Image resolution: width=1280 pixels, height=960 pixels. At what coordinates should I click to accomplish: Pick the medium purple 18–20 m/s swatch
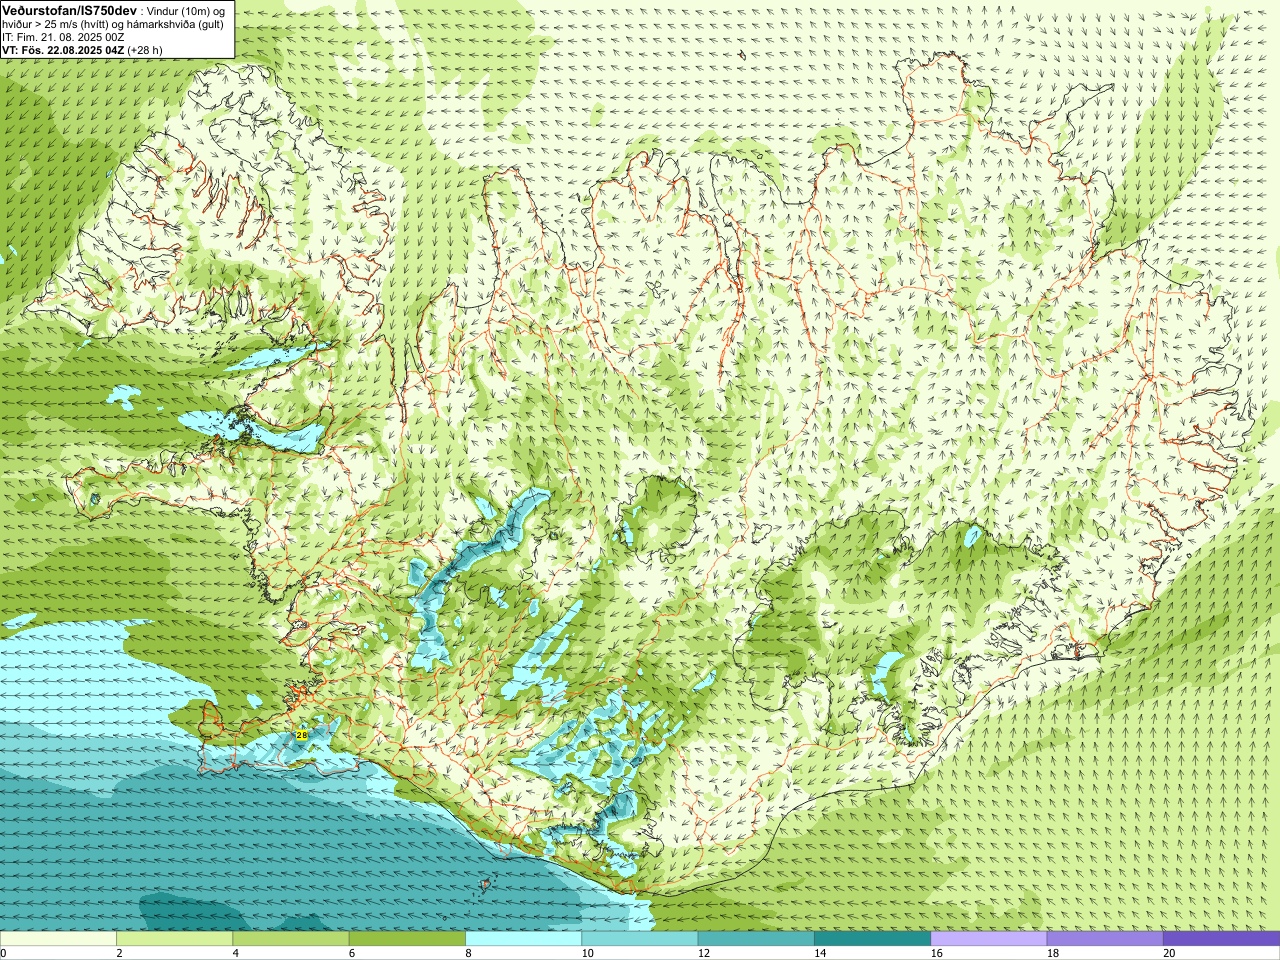(1104, 939)
